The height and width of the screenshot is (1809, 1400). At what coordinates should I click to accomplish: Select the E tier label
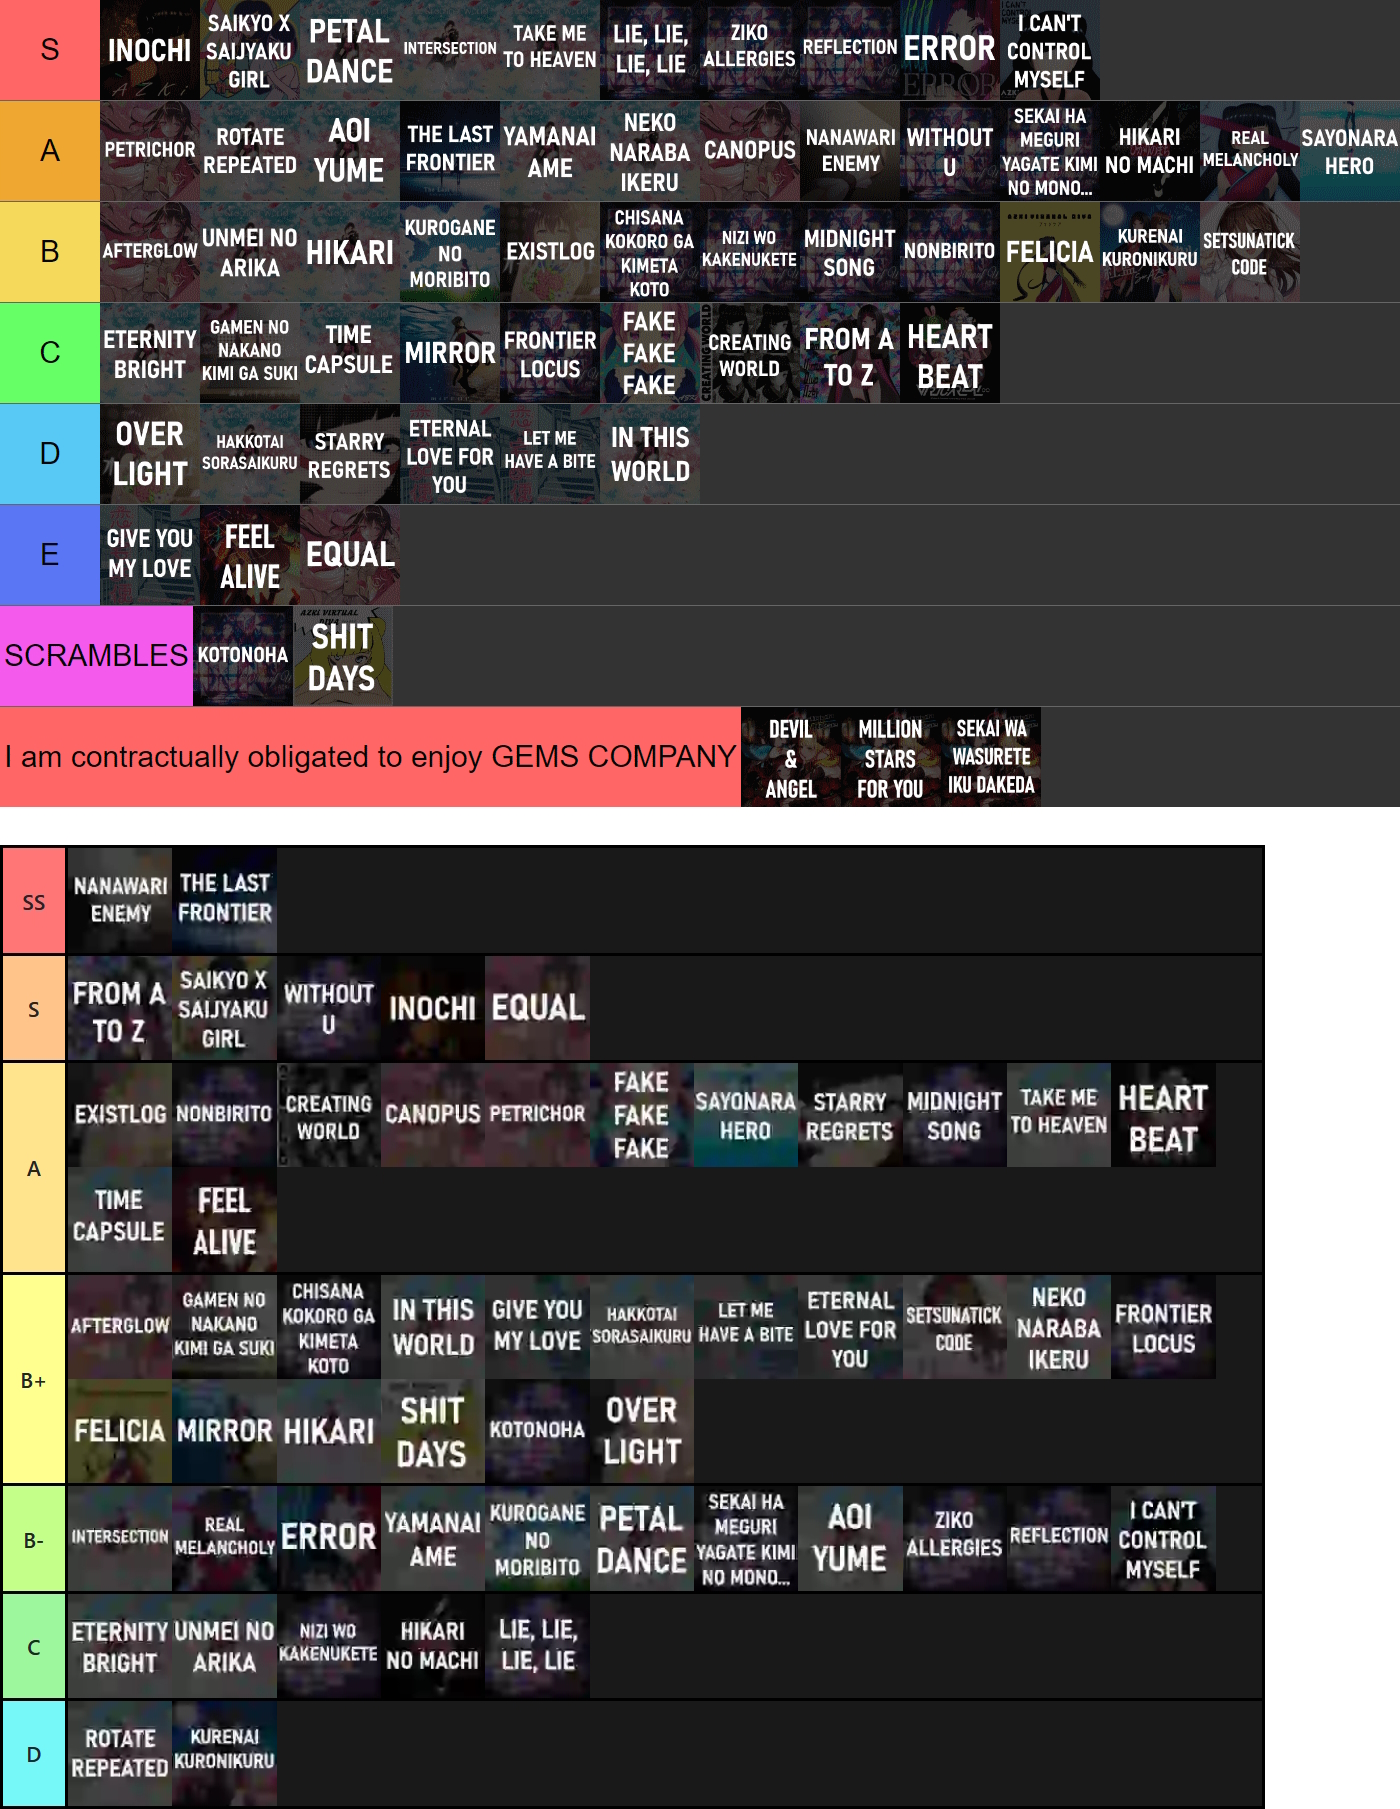(50, 555)
